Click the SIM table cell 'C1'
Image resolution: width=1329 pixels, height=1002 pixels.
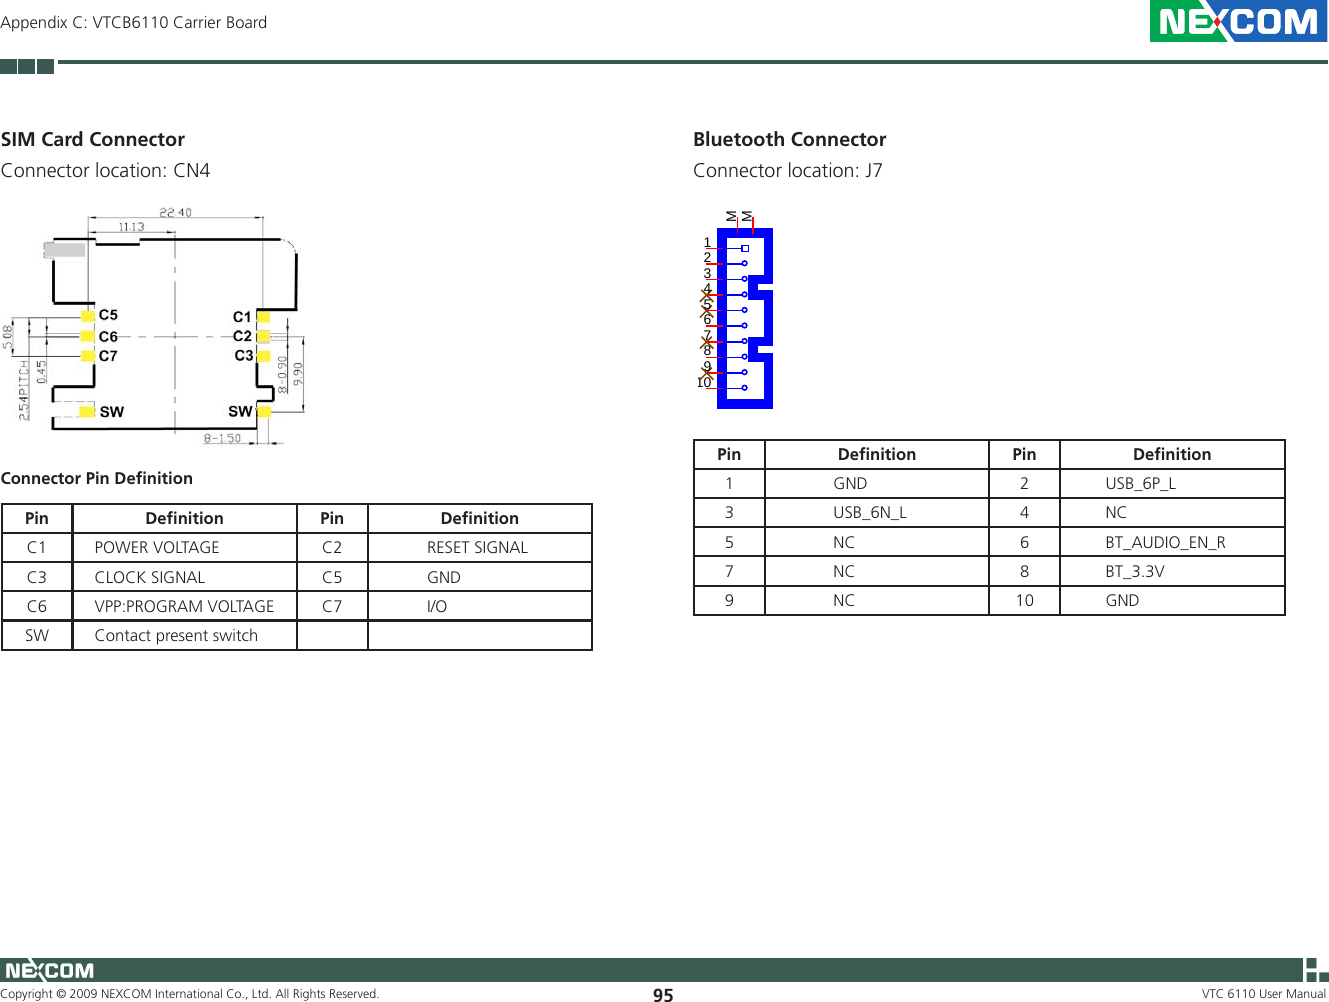(37, 548)
